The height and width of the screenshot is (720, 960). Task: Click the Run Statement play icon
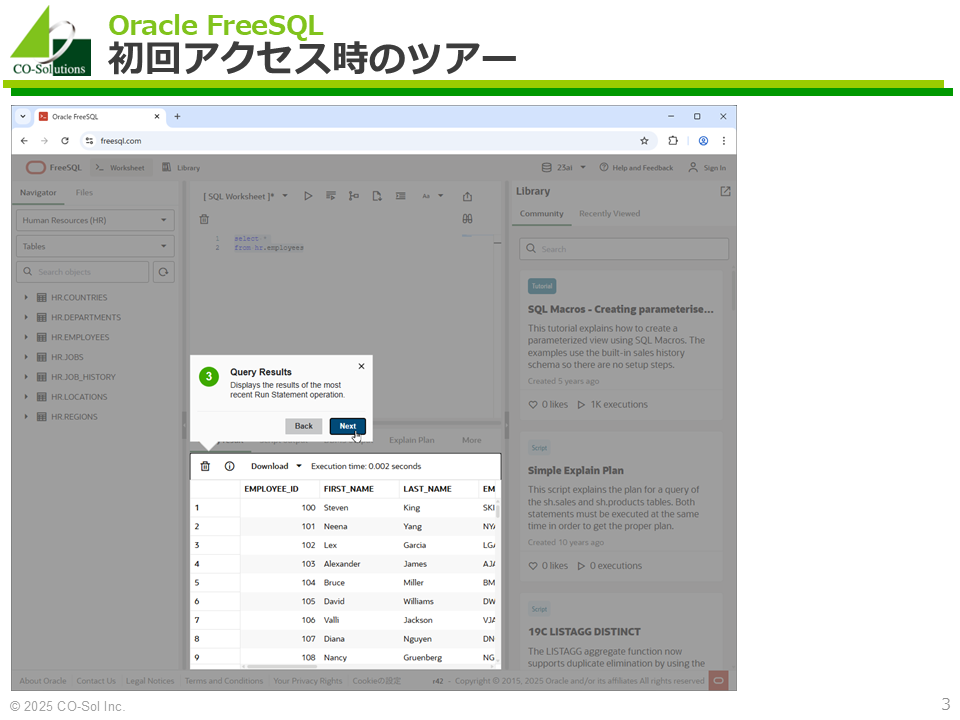tap(308, 196)
